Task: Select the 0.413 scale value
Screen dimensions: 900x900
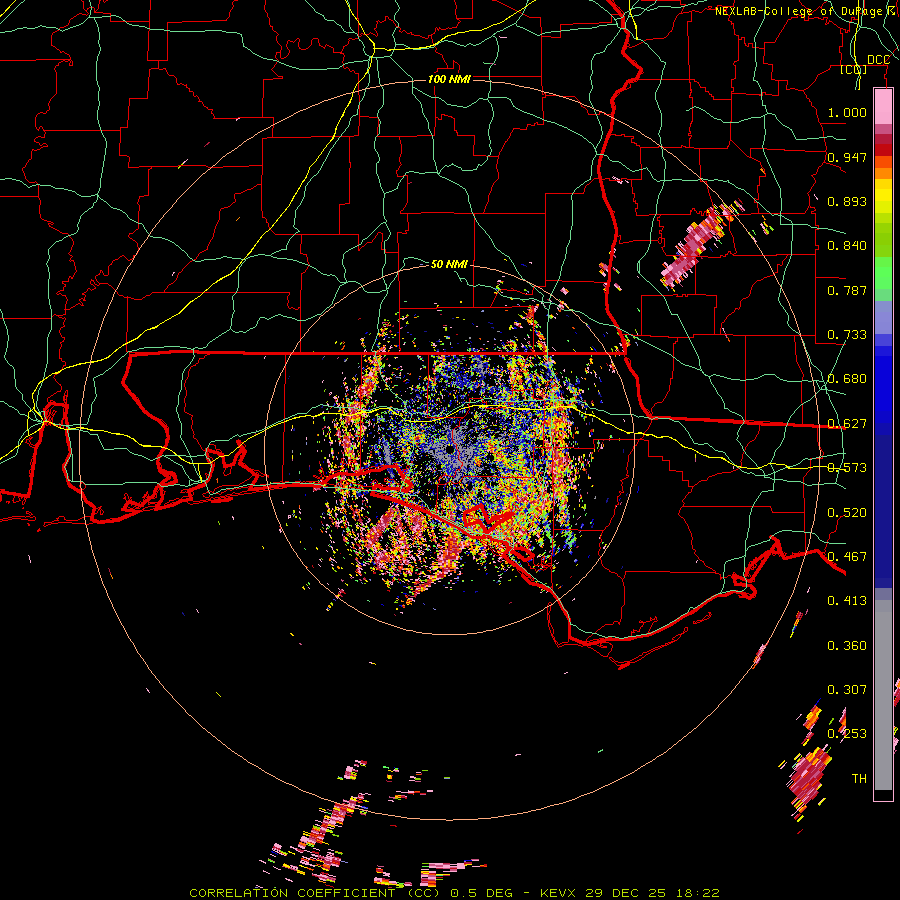Action: click(847, 601)
